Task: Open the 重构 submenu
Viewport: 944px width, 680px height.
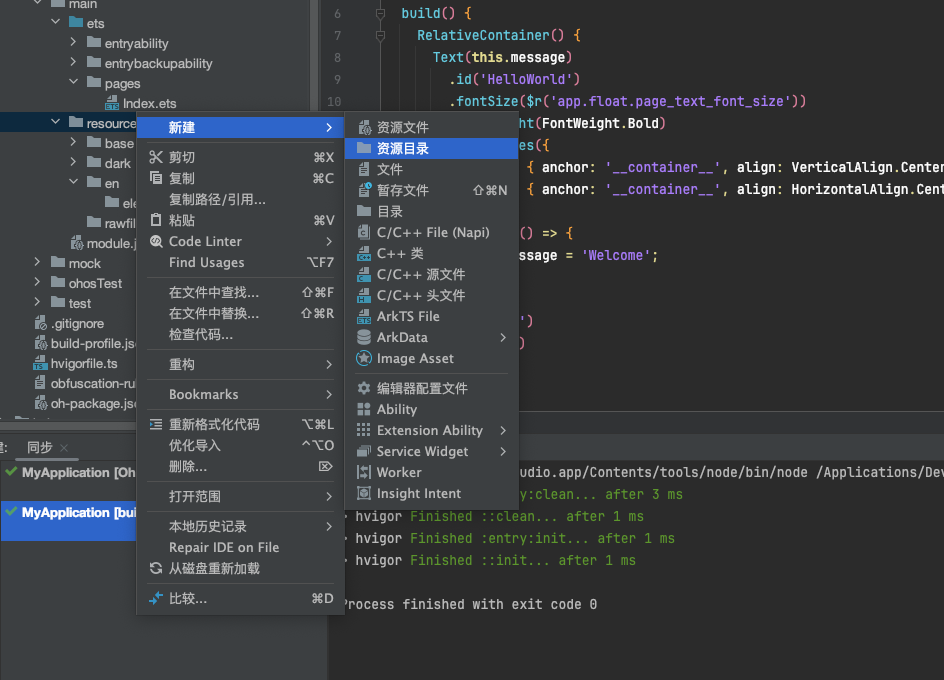Action: point(241,364)
